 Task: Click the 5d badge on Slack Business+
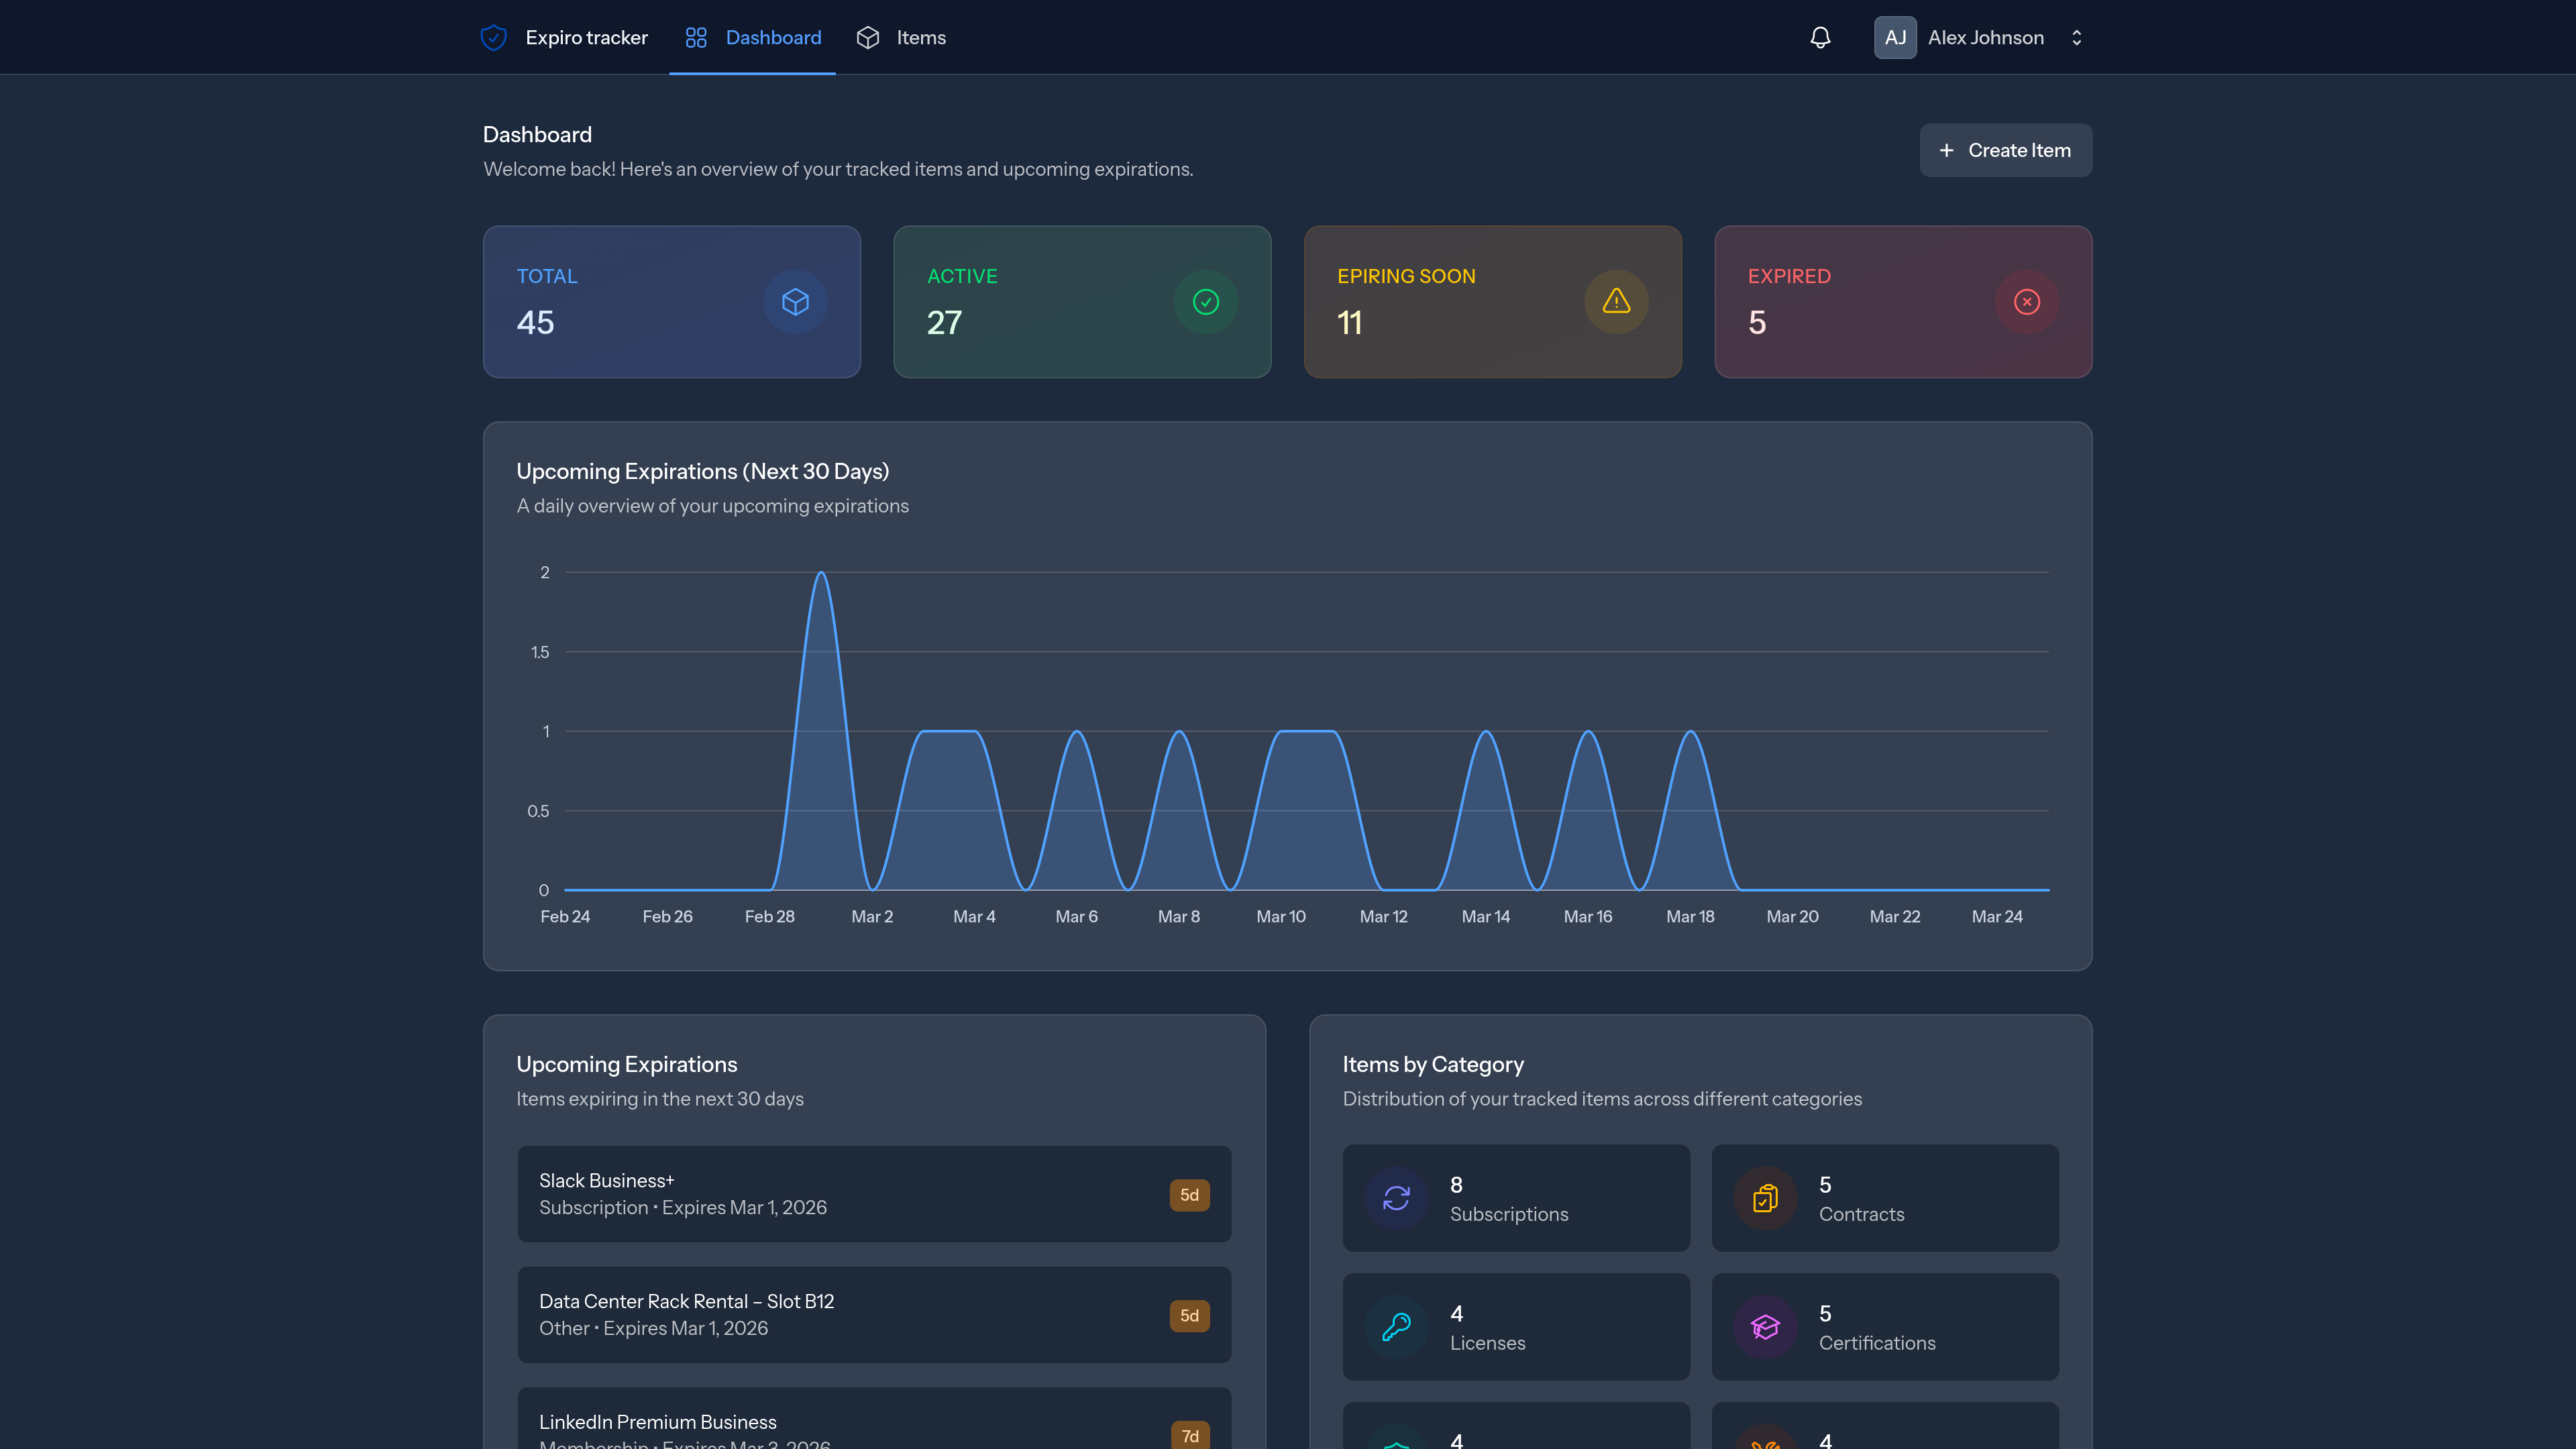tap(1189, 1195)
